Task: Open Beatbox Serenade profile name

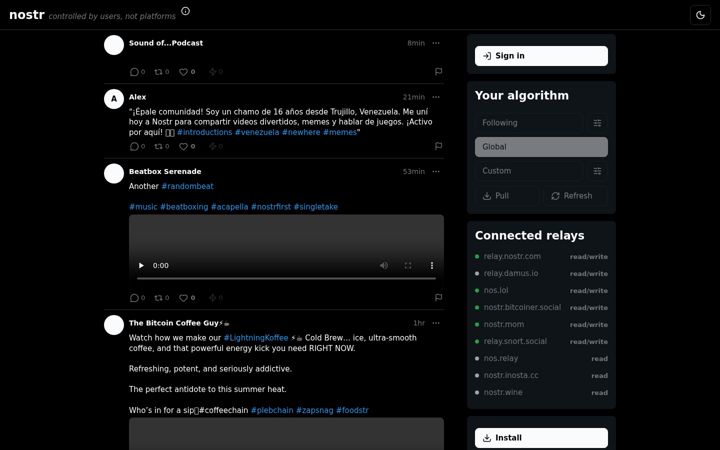Action: (x=165, y=172)
